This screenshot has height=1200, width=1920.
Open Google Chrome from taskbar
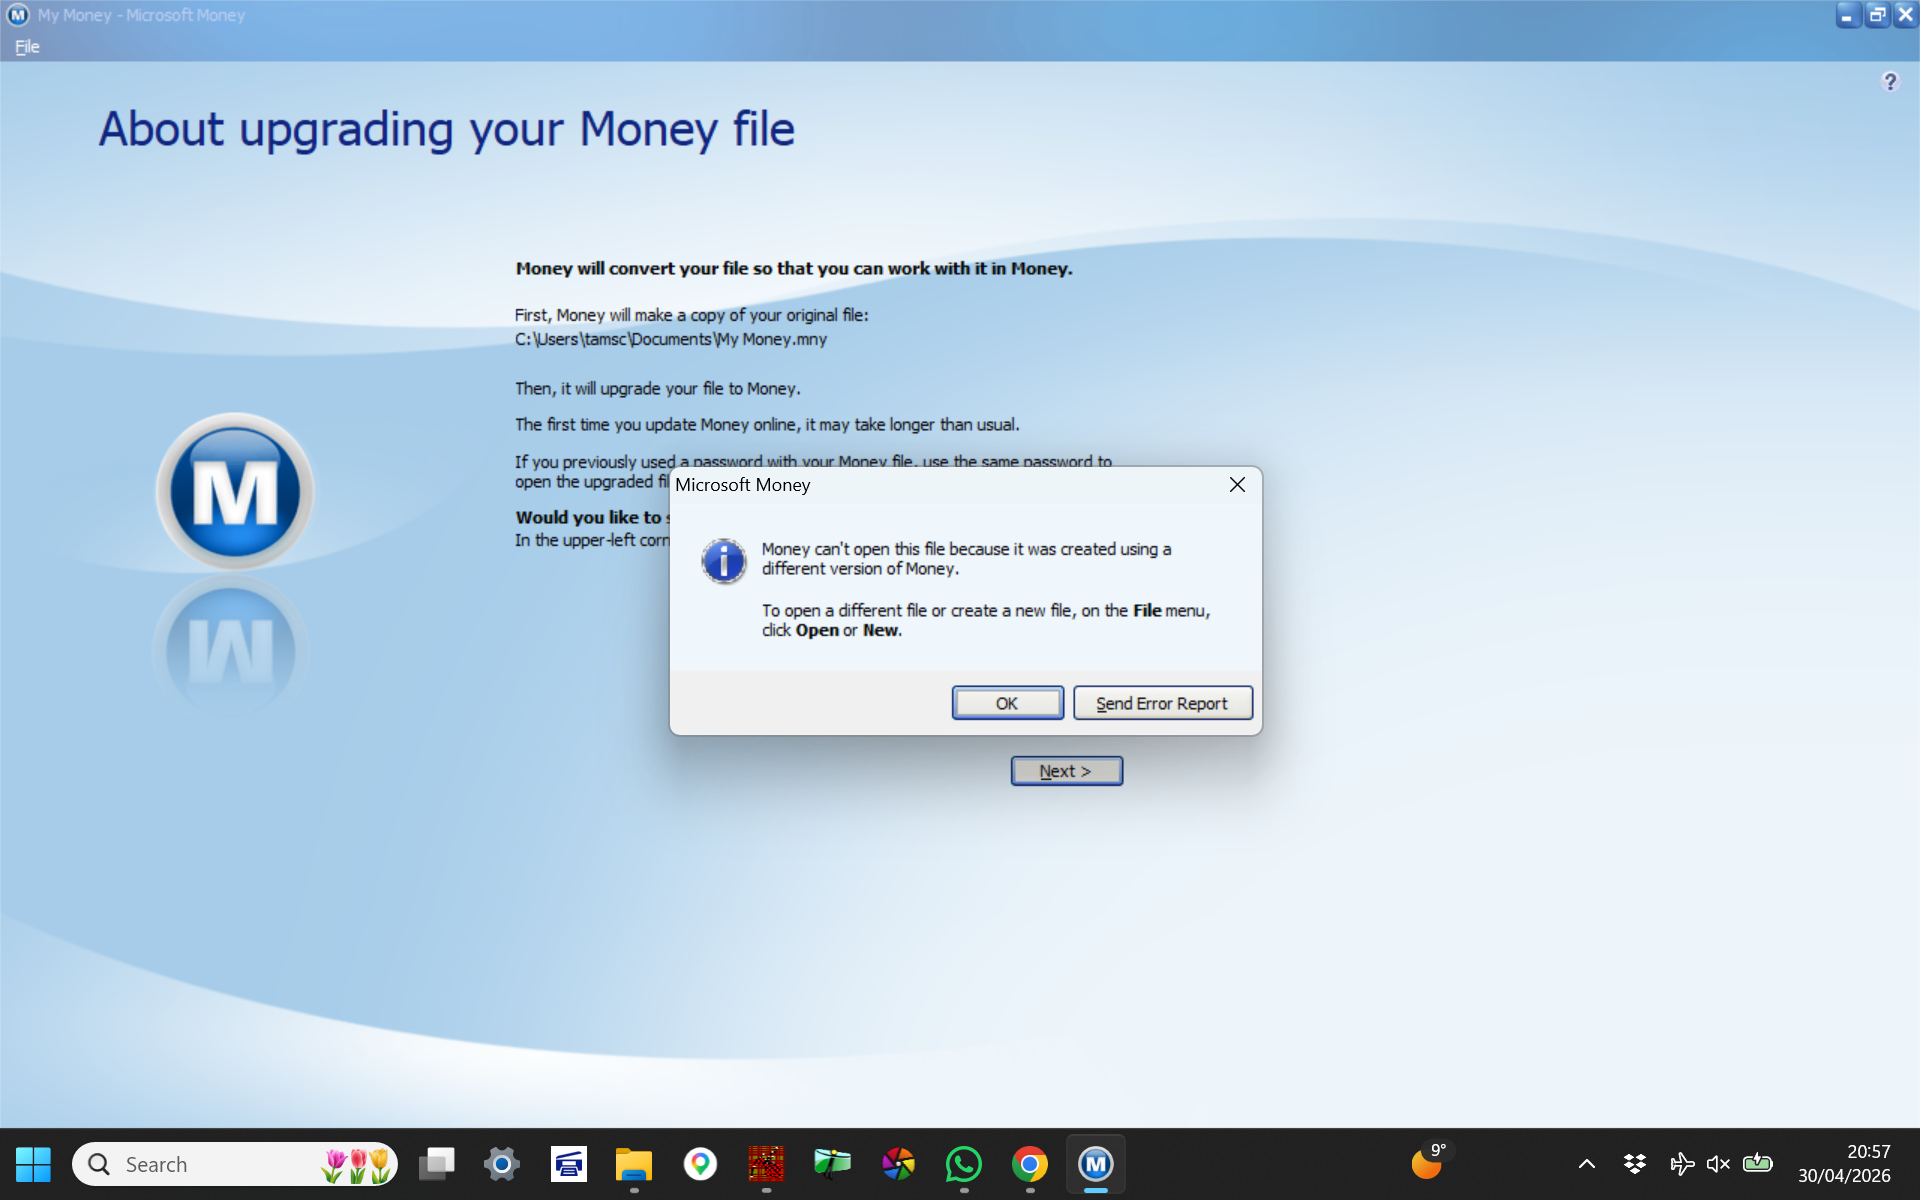tap(1030, 1164)
